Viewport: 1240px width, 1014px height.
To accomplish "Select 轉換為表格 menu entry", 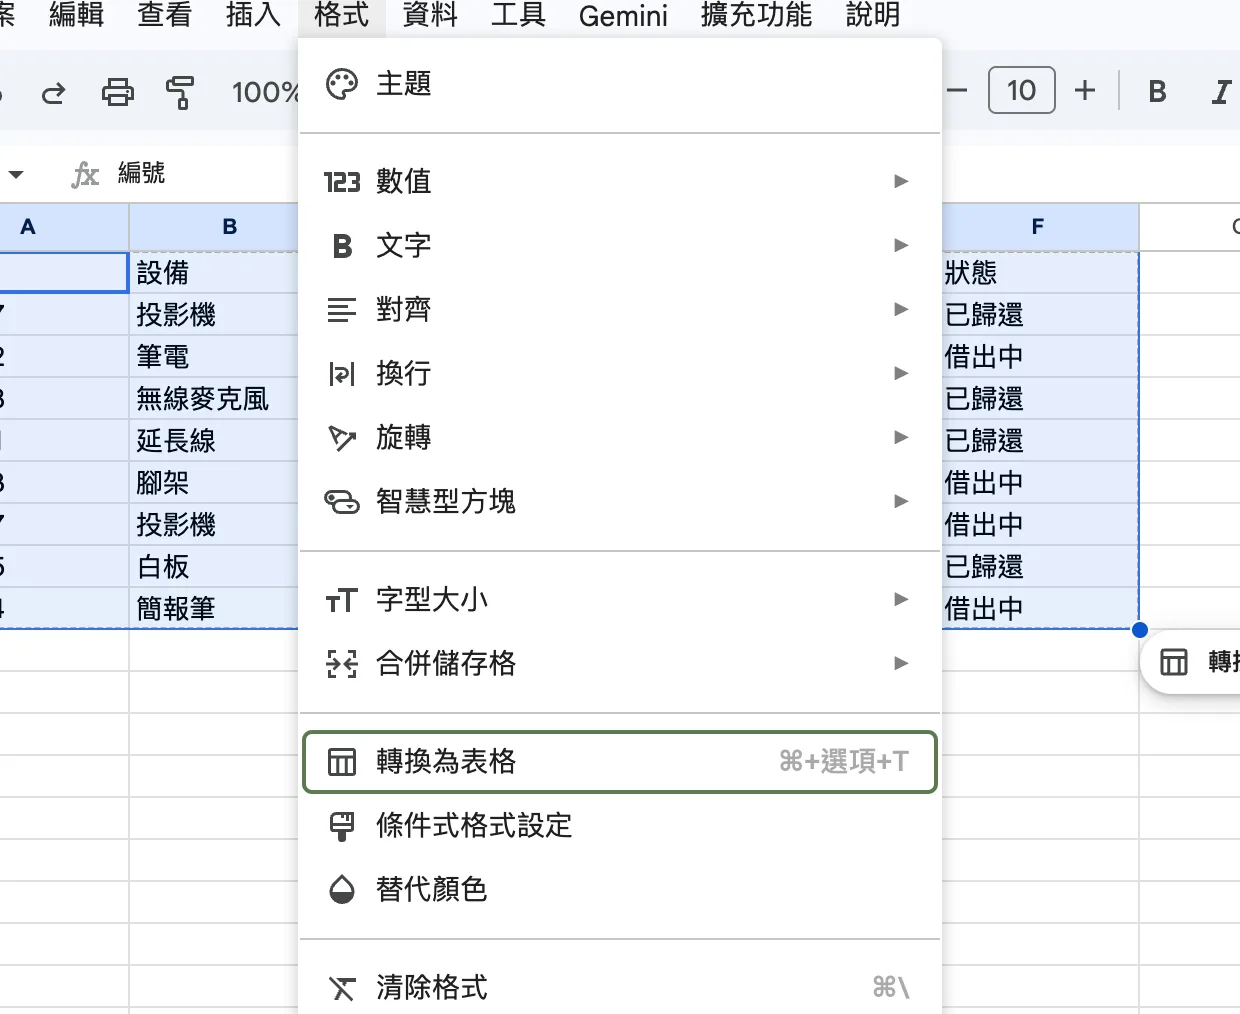I will [x=620, y=762].
